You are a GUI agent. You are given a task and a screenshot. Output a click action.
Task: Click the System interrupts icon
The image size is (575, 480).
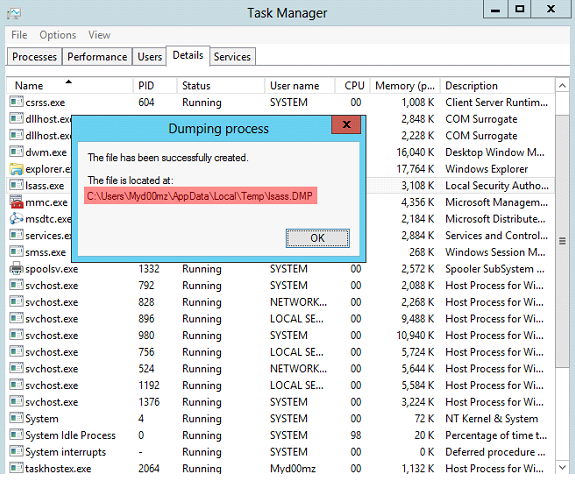17,451
